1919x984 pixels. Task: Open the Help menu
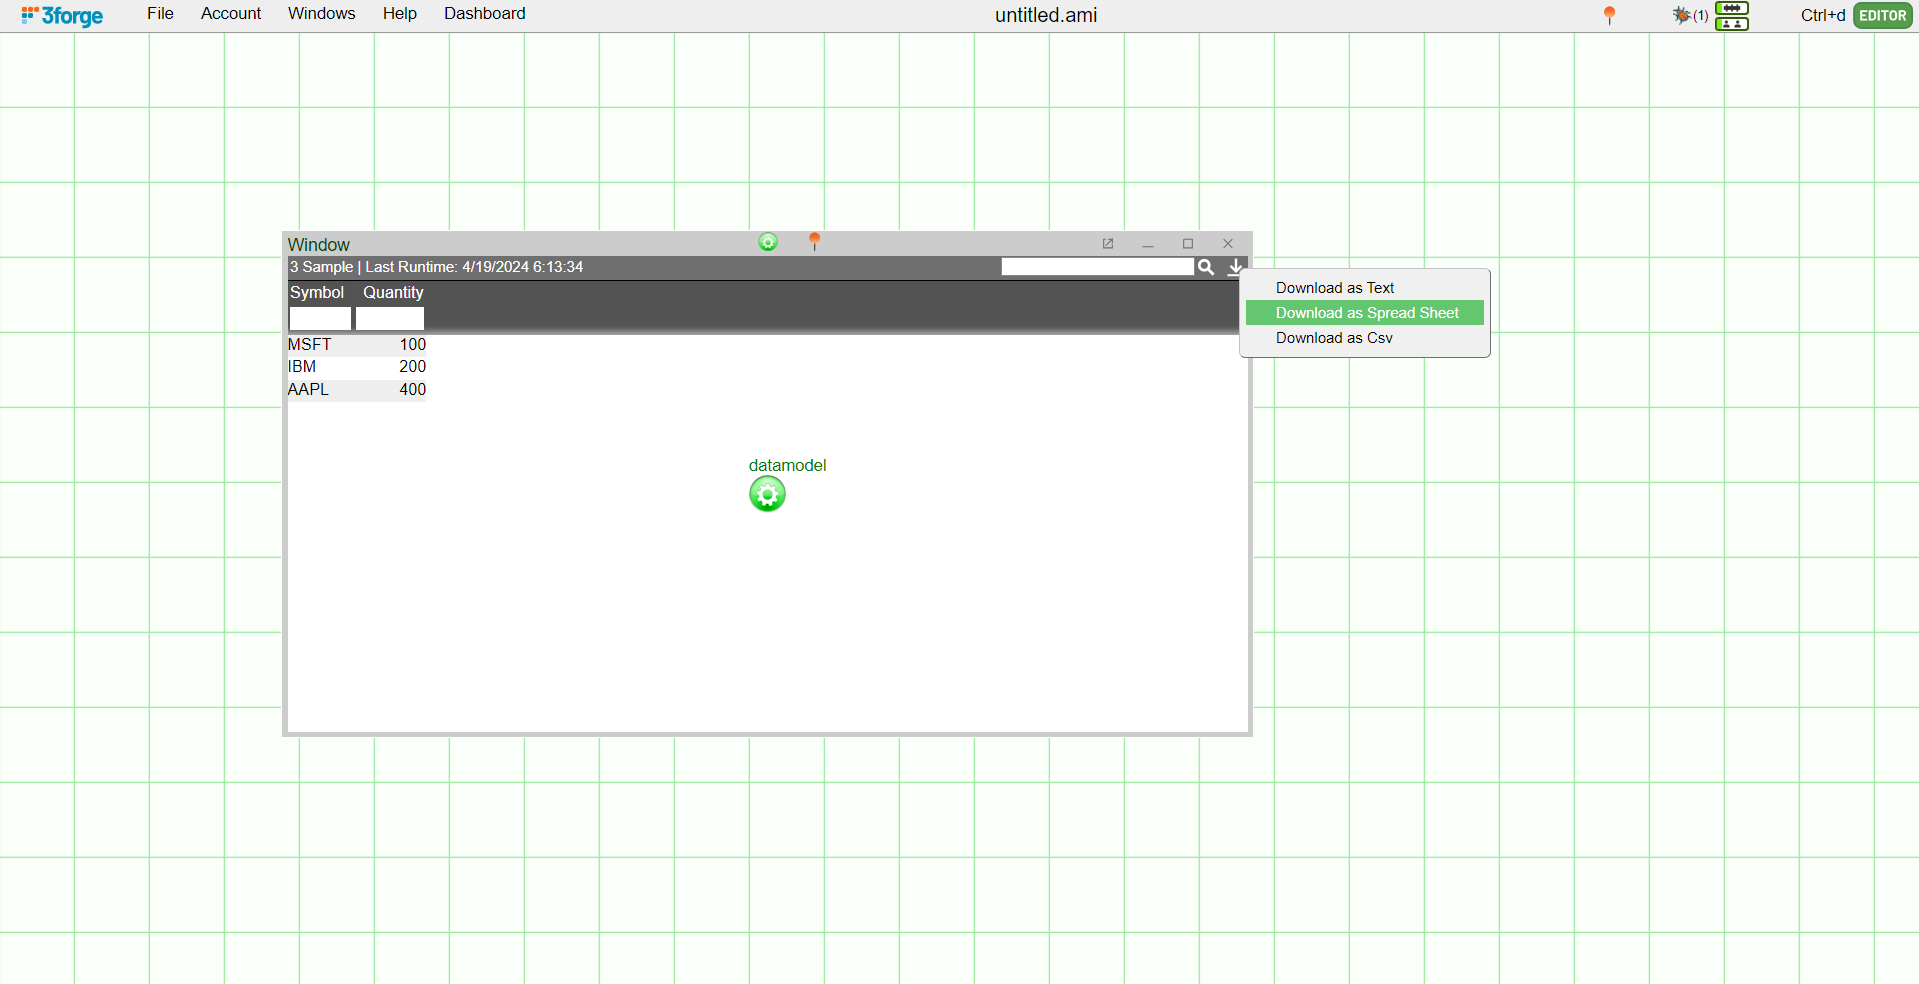(399, 13)
